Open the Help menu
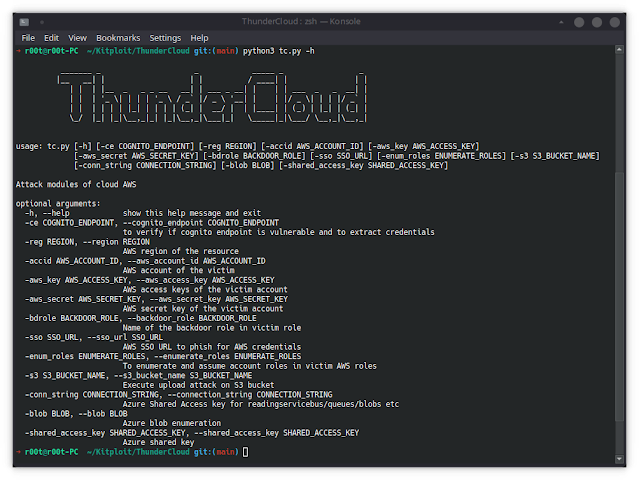This screenshot has width=639, height=480. [x=199, y=38]
